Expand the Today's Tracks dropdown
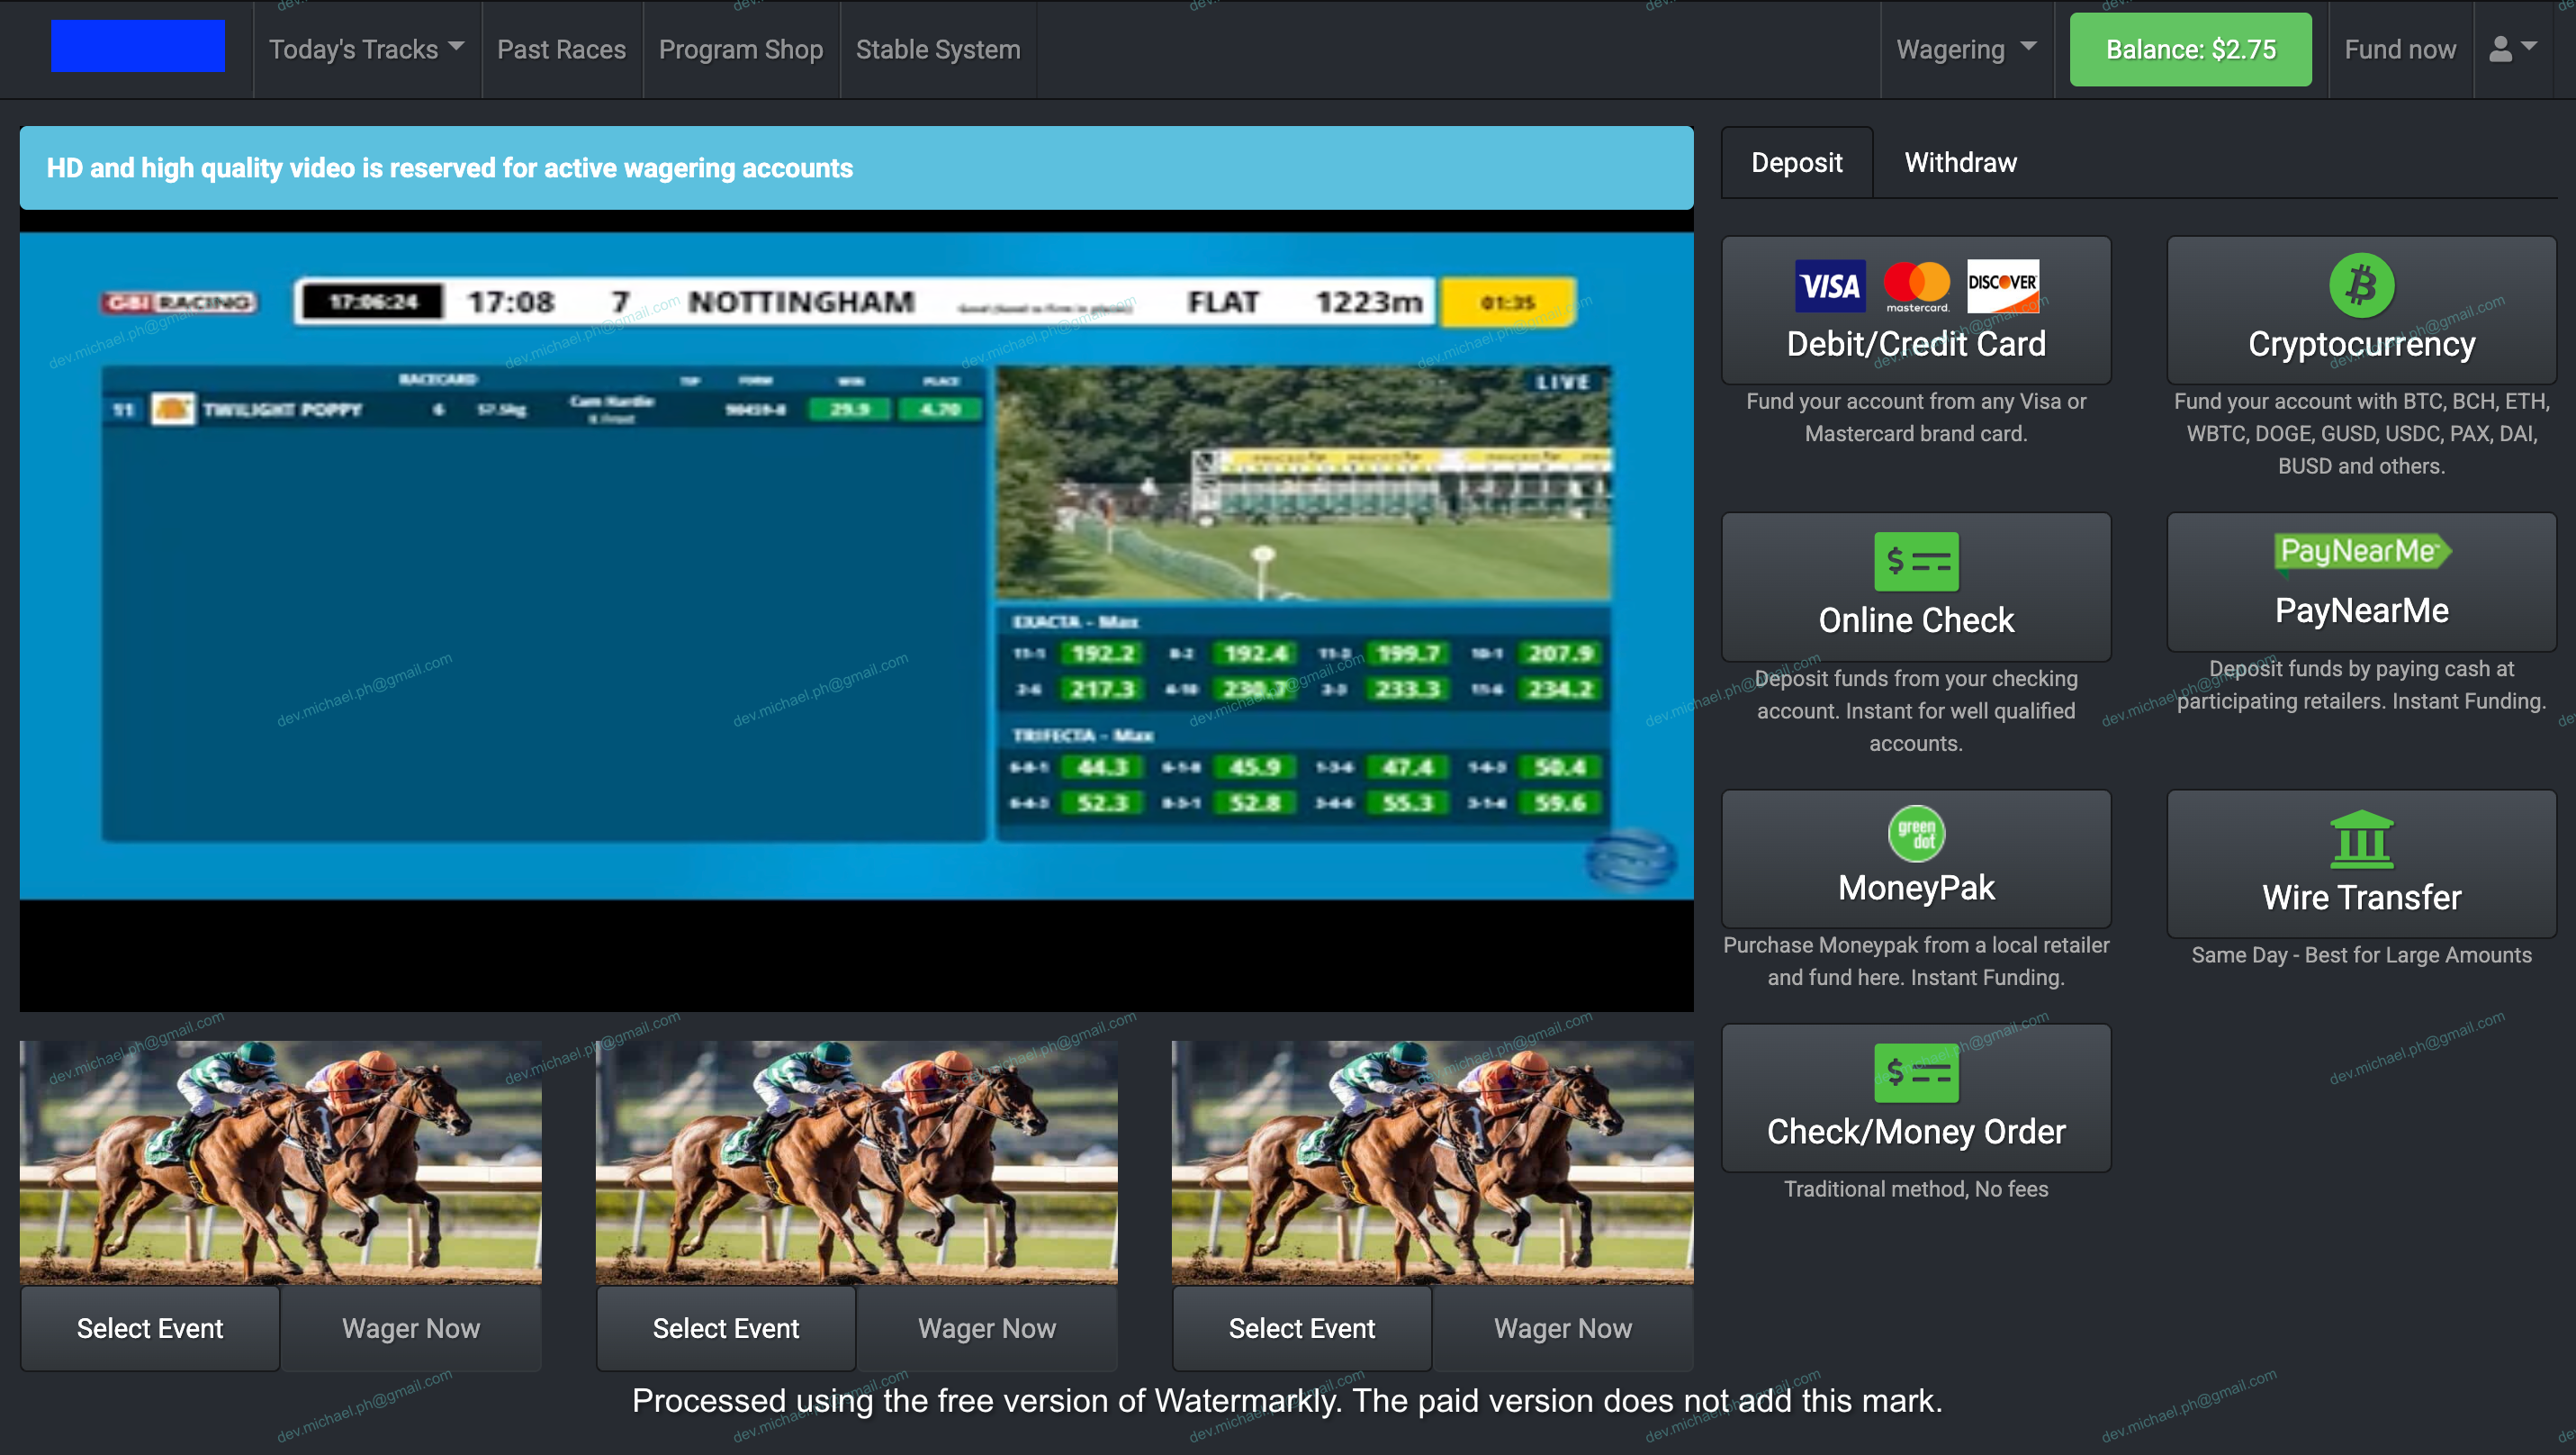This screenshot has height=1455, width=2576. (366, 49)
